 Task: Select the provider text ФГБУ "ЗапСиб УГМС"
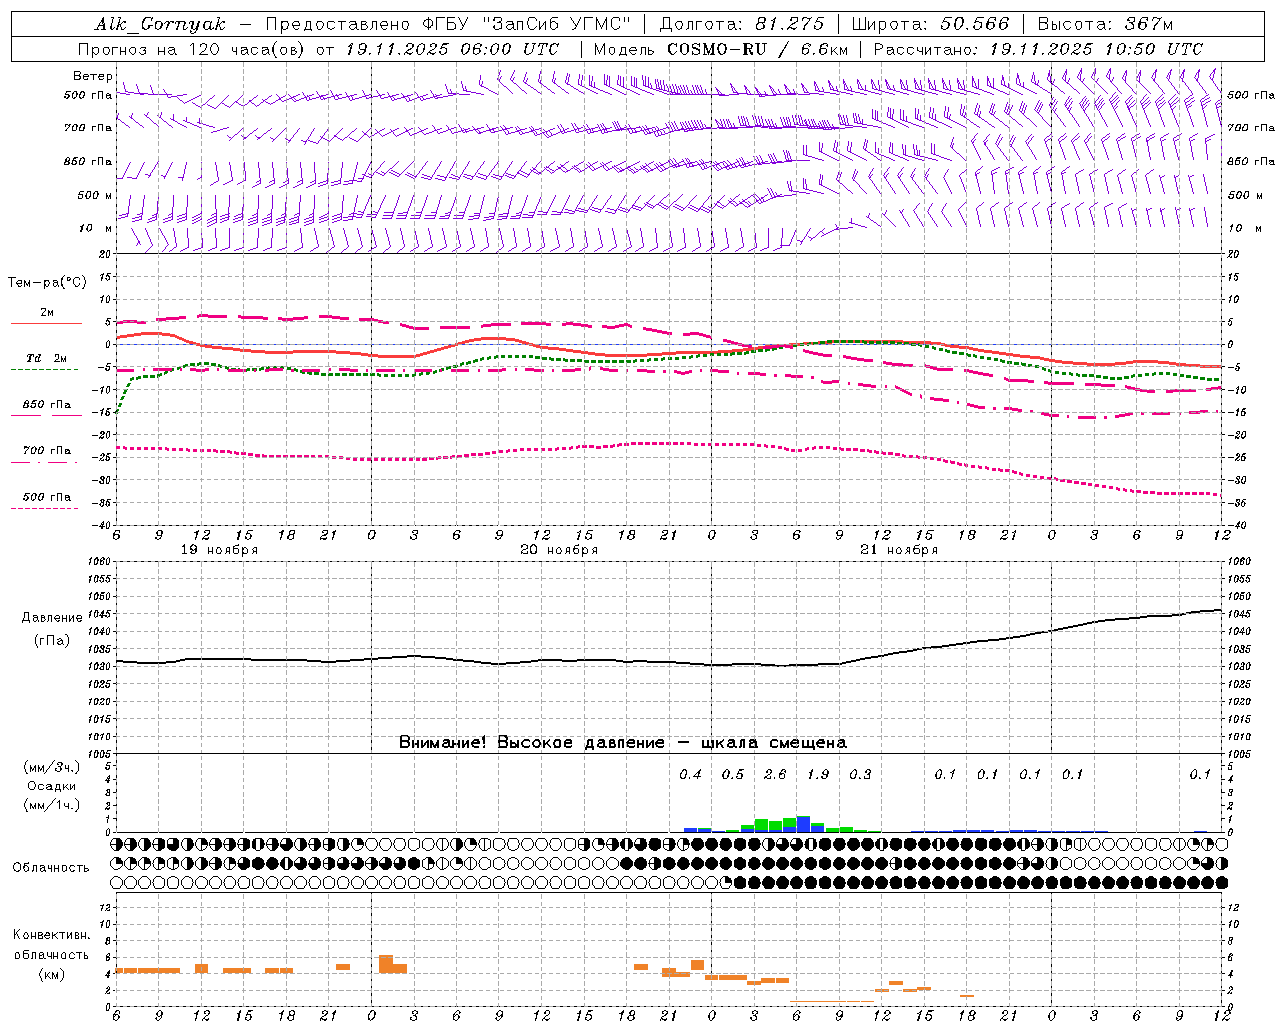point(529,24)
